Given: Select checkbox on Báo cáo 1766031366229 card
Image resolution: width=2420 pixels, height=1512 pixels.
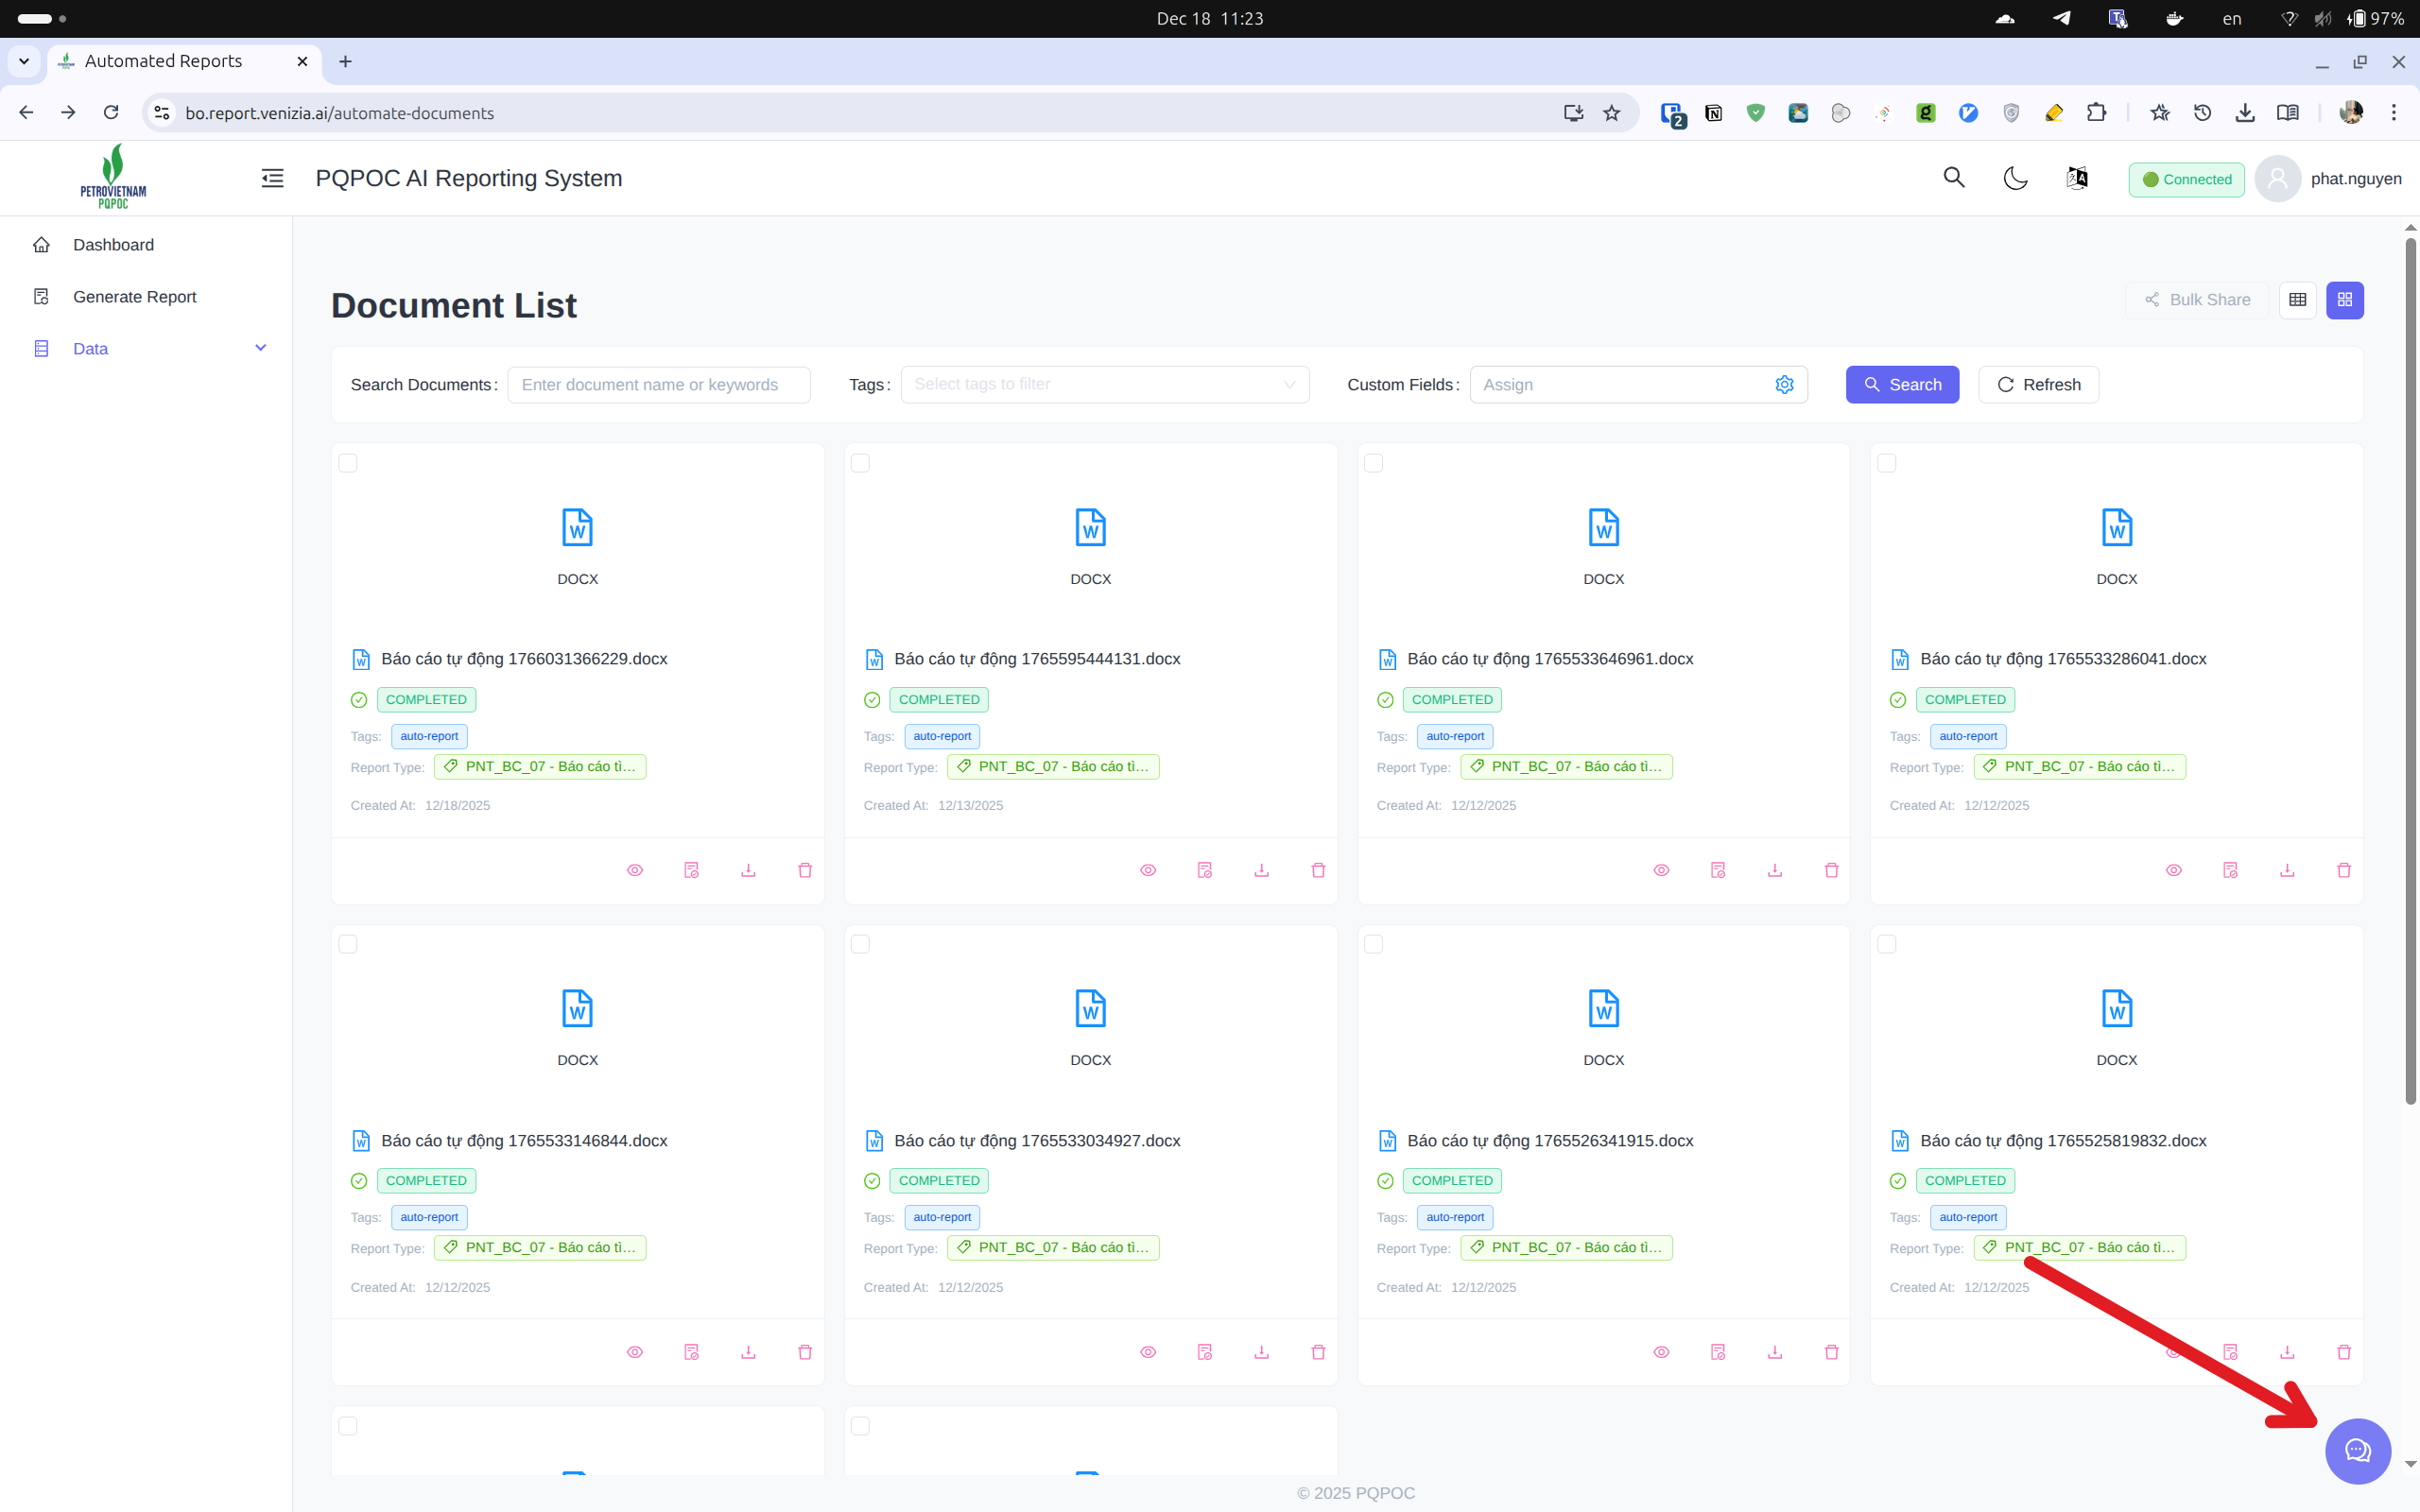Looking at the screenshot, I should click(x=349, y=462).
